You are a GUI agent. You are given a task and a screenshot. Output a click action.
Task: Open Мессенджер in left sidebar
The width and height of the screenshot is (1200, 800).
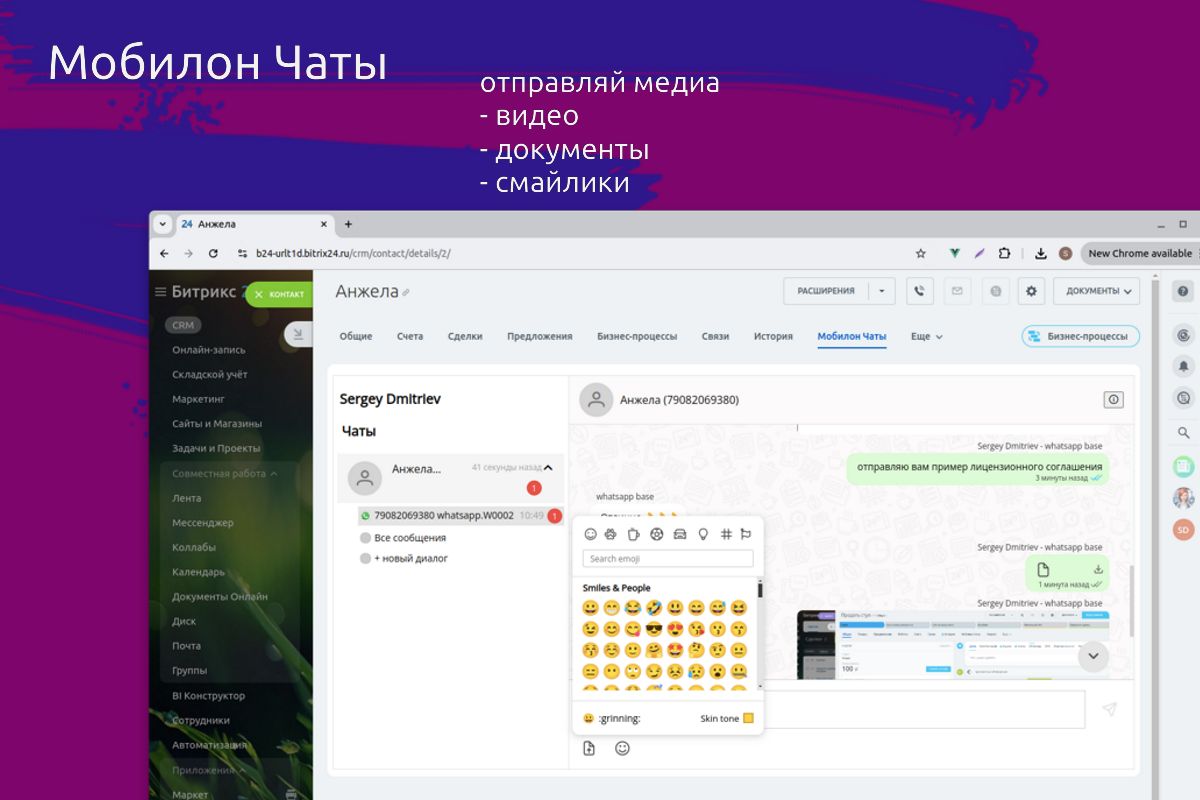click(203, 523)
